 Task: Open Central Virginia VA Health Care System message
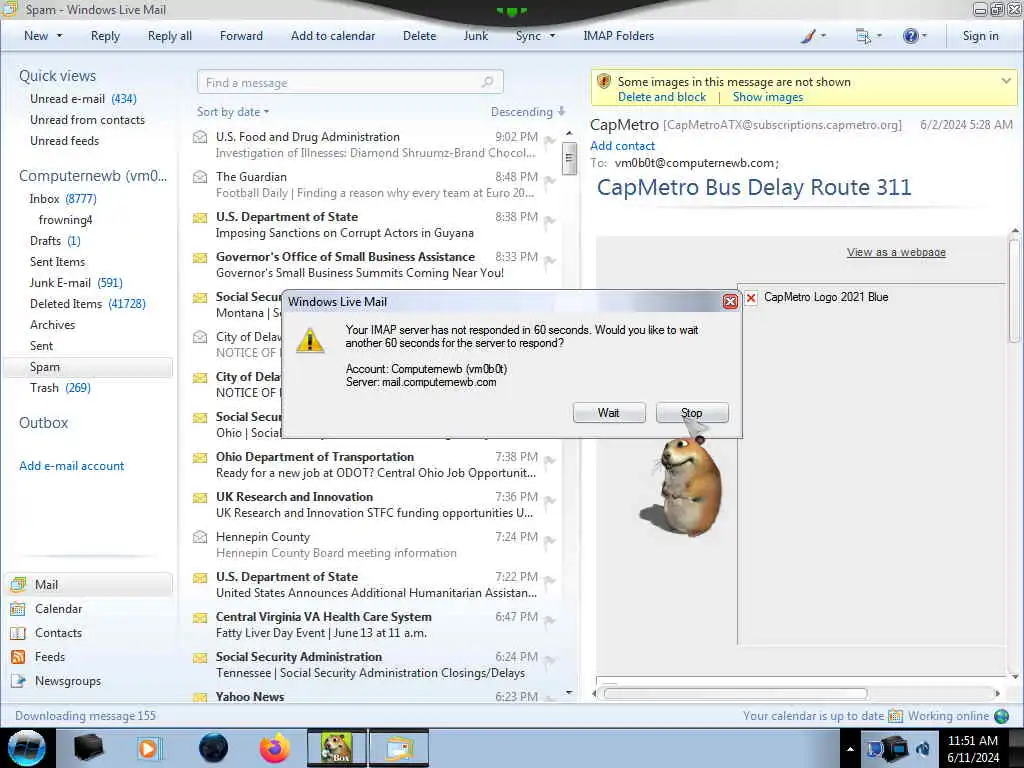tap(376, 624)
